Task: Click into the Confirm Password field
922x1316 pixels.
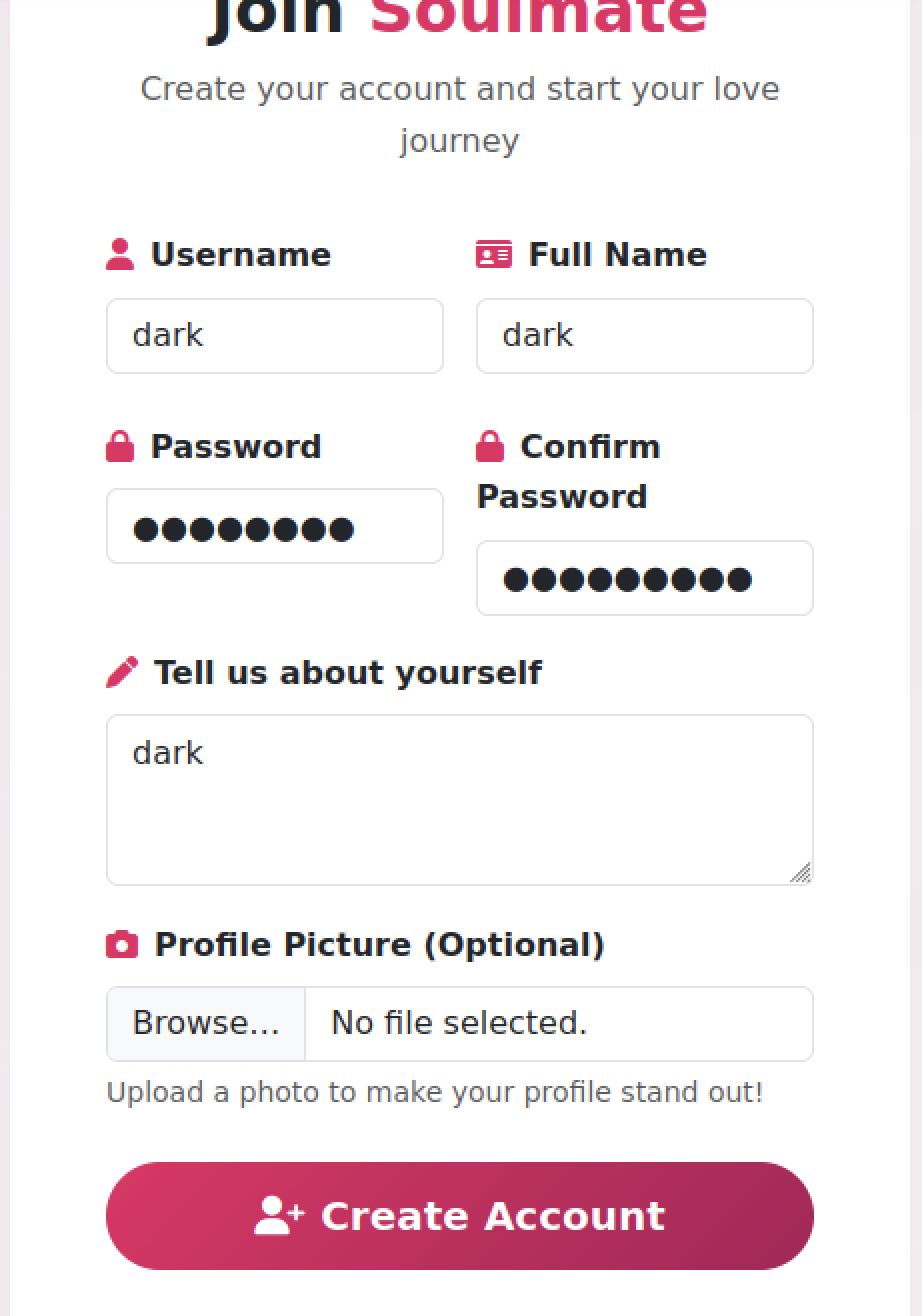Action: [x=645, y=579]
